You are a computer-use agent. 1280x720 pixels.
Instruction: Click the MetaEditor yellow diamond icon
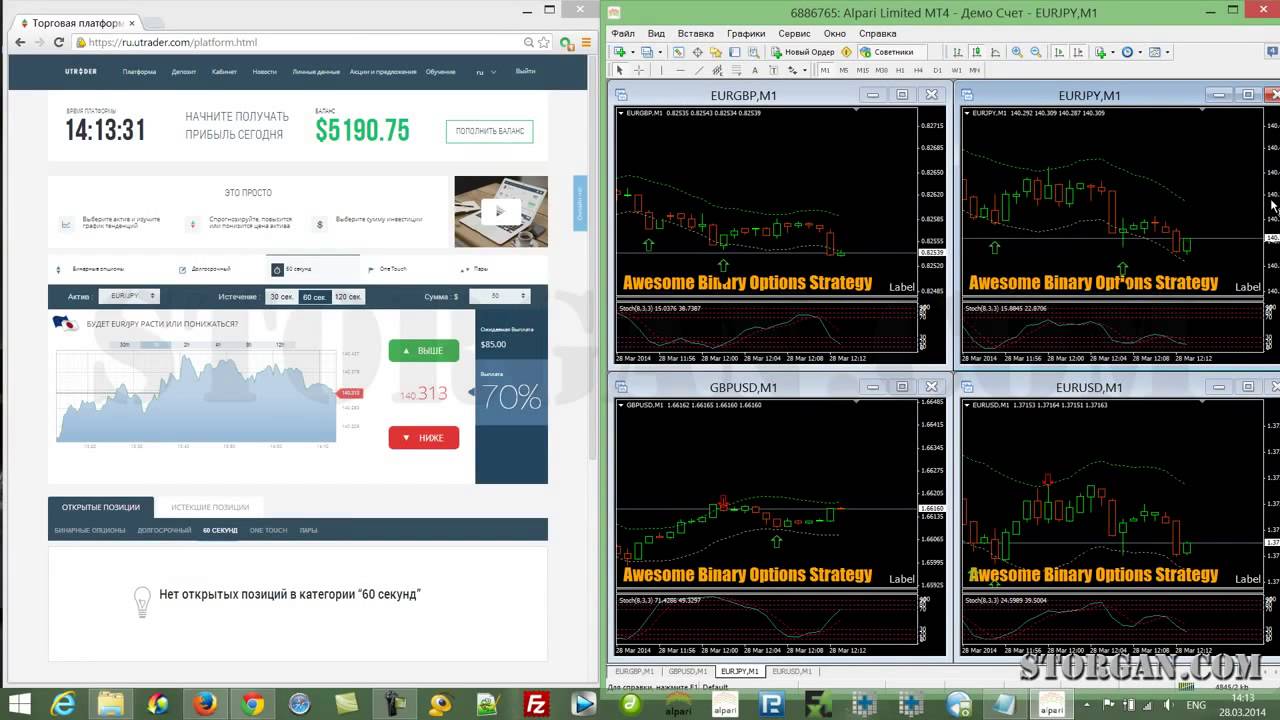847,52
